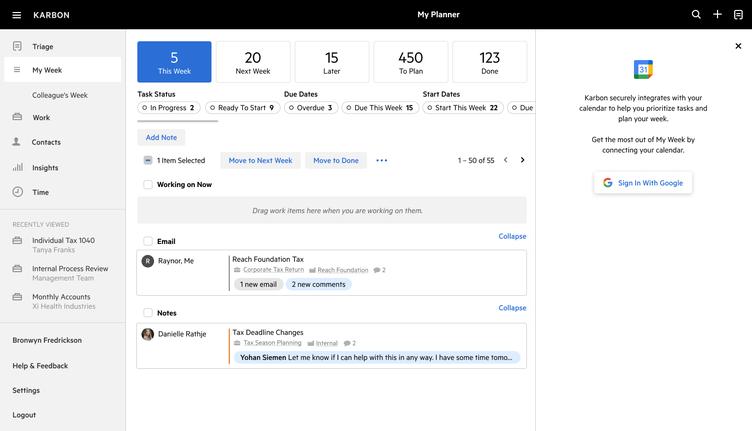Screen dimensions: 752x431
Task: Open Help & Feedback
Action: (x=40, y=365)
